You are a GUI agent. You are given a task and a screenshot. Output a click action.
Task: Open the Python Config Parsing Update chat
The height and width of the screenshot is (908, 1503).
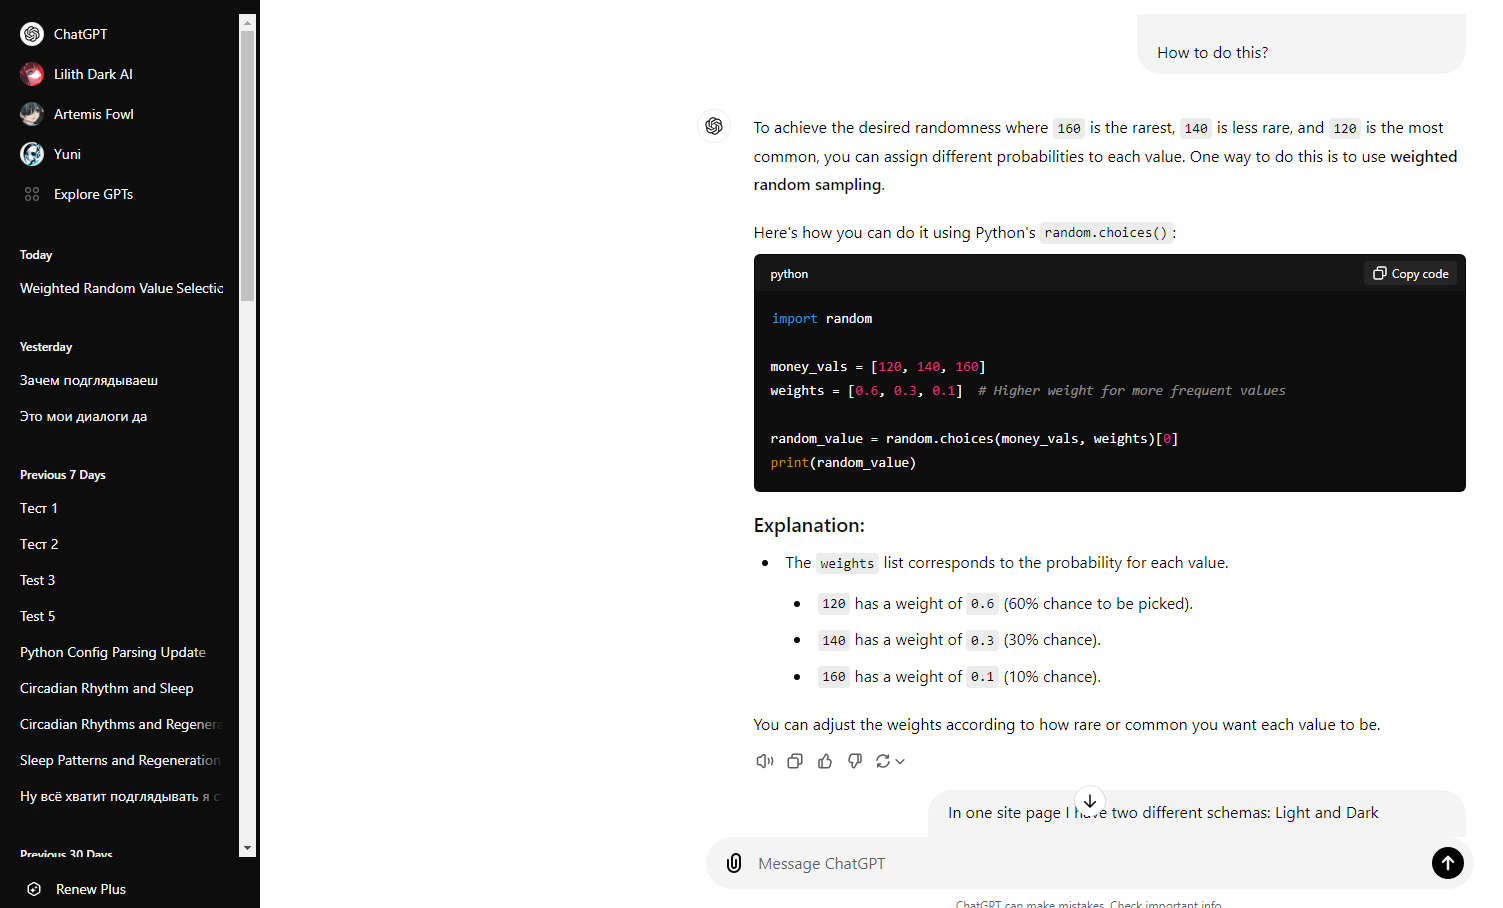click(112, 651)
